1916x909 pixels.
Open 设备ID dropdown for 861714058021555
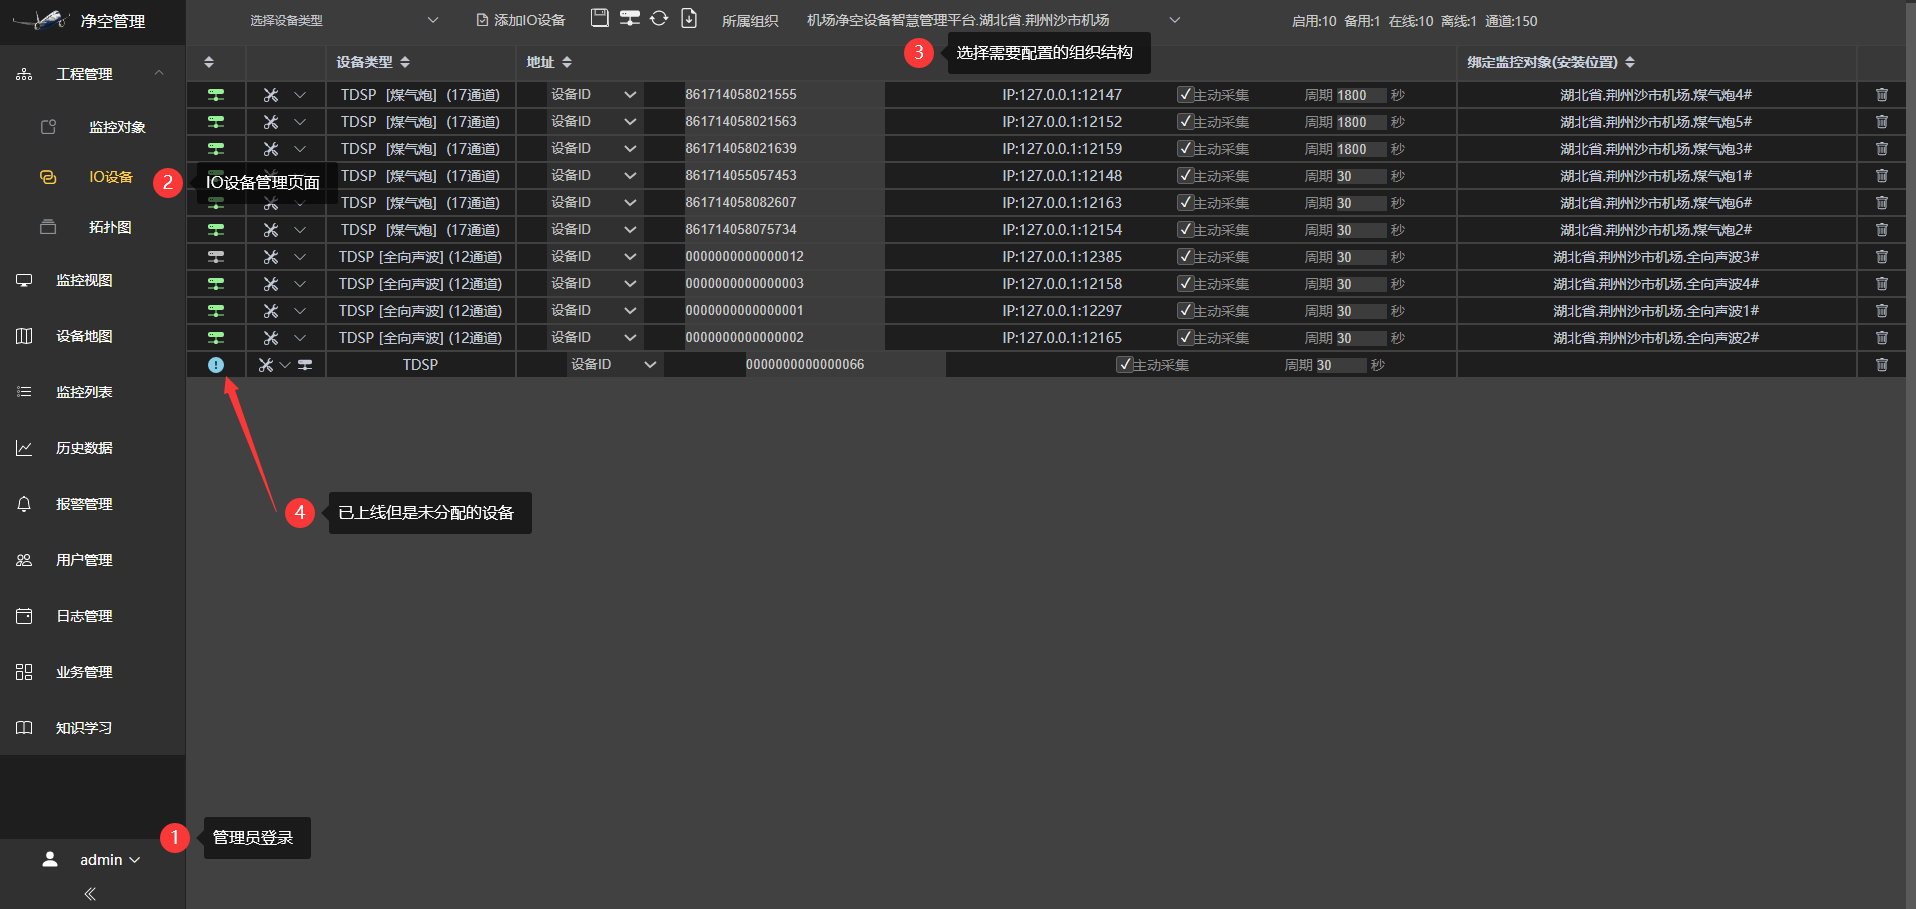click(594, 95)
